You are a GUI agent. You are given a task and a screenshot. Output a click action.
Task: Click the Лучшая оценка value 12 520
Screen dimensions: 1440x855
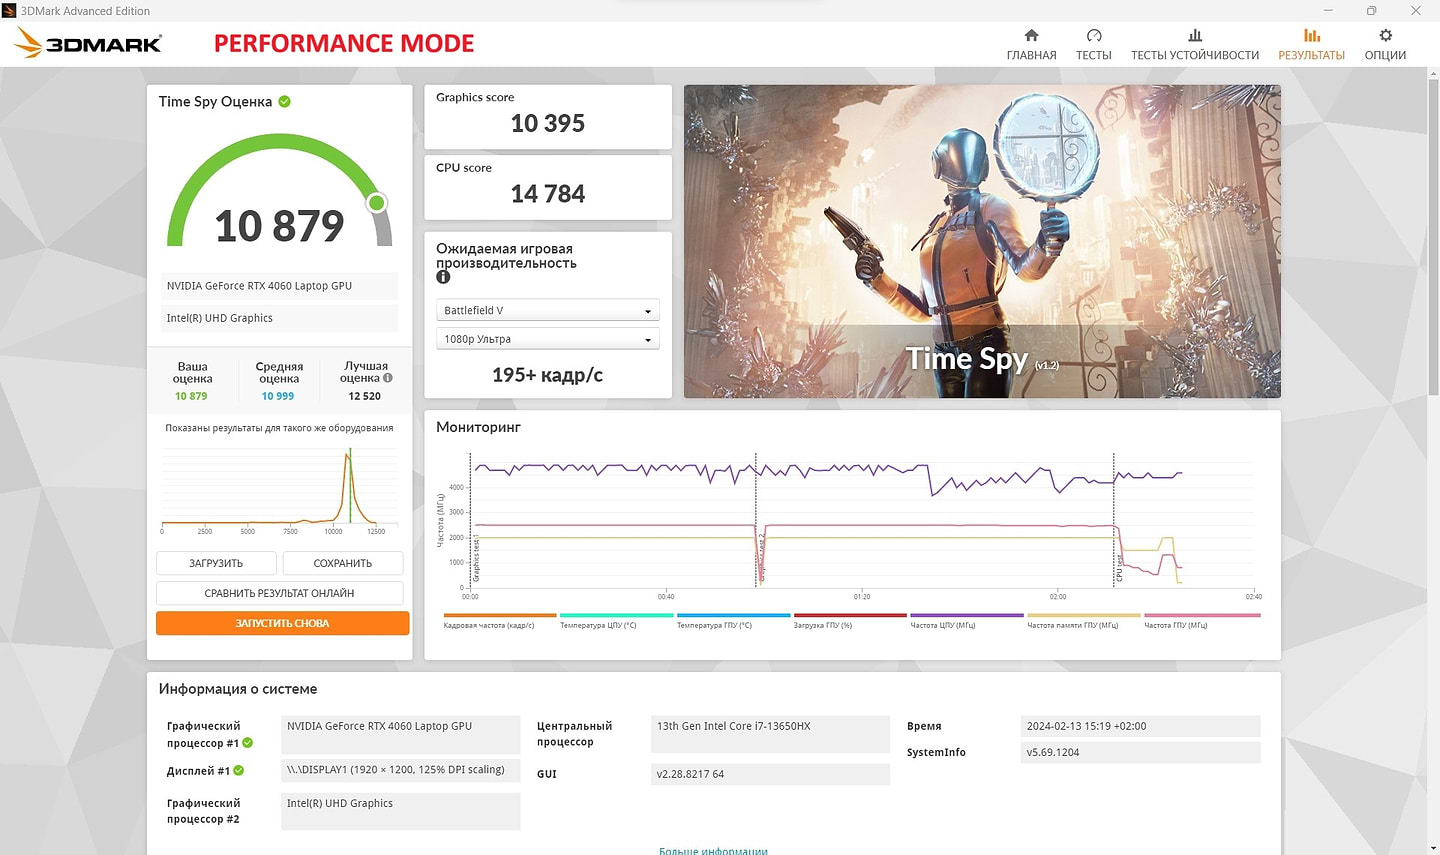pyautogui.click(x=364, y=396)
